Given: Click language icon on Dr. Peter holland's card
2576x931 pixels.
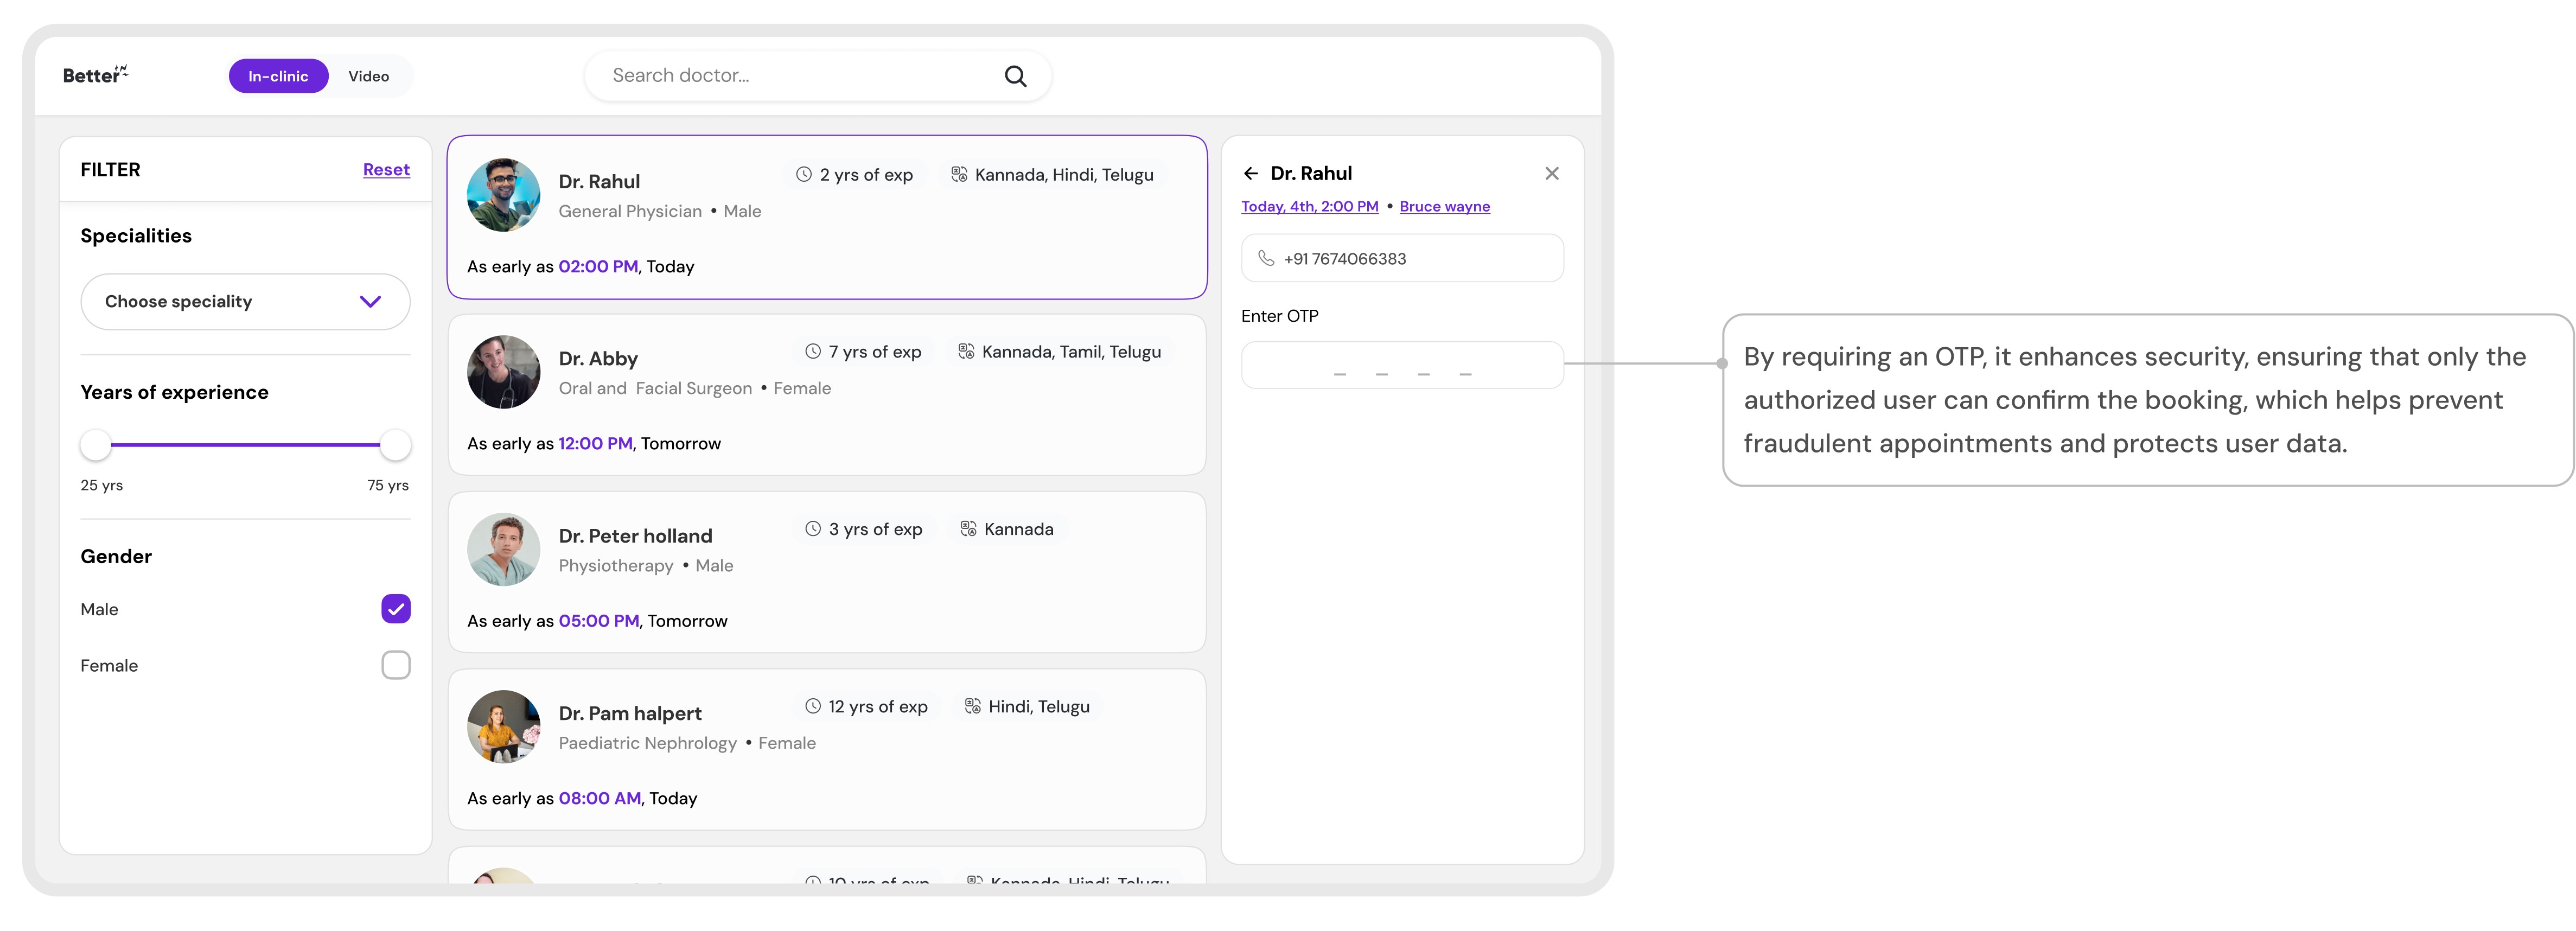Looking at the screenshot, I should click(968, 529).
